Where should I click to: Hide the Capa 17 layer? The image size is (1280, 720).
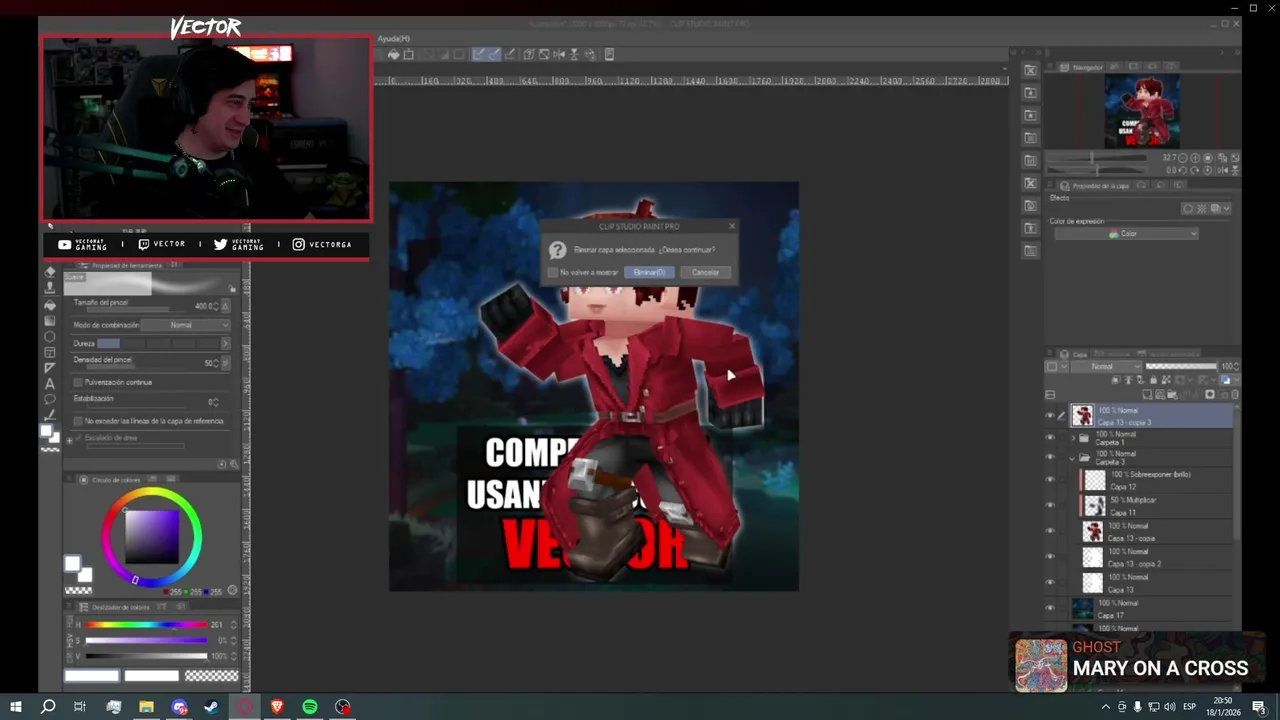pyautogui.click(x=1050, y=607)
